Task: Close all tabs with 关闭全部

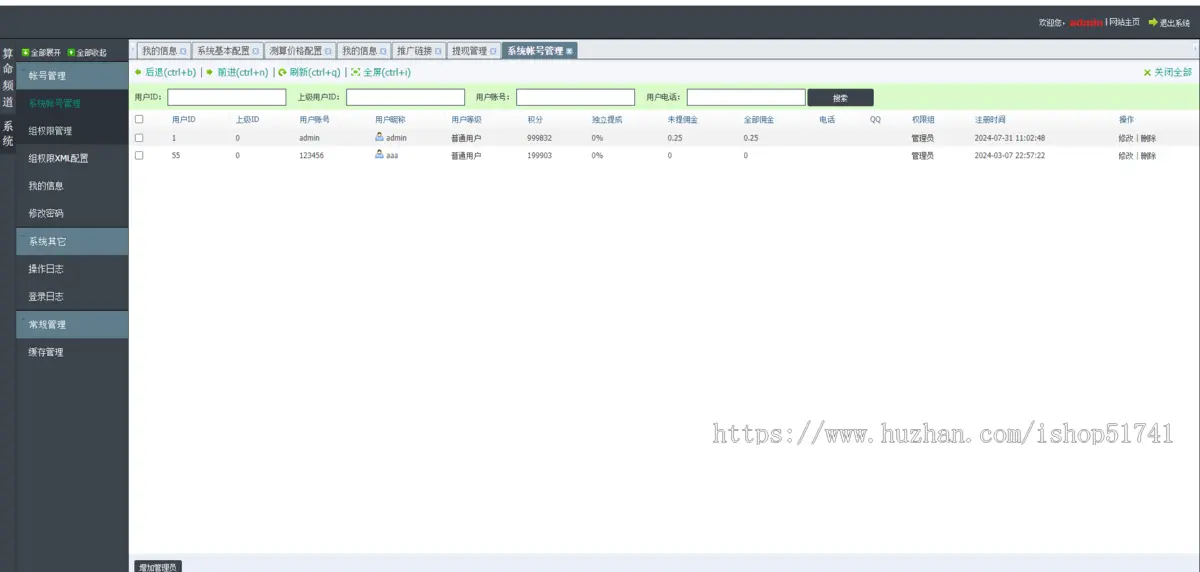Action: pyautogui.click(x=1167, y=72)
